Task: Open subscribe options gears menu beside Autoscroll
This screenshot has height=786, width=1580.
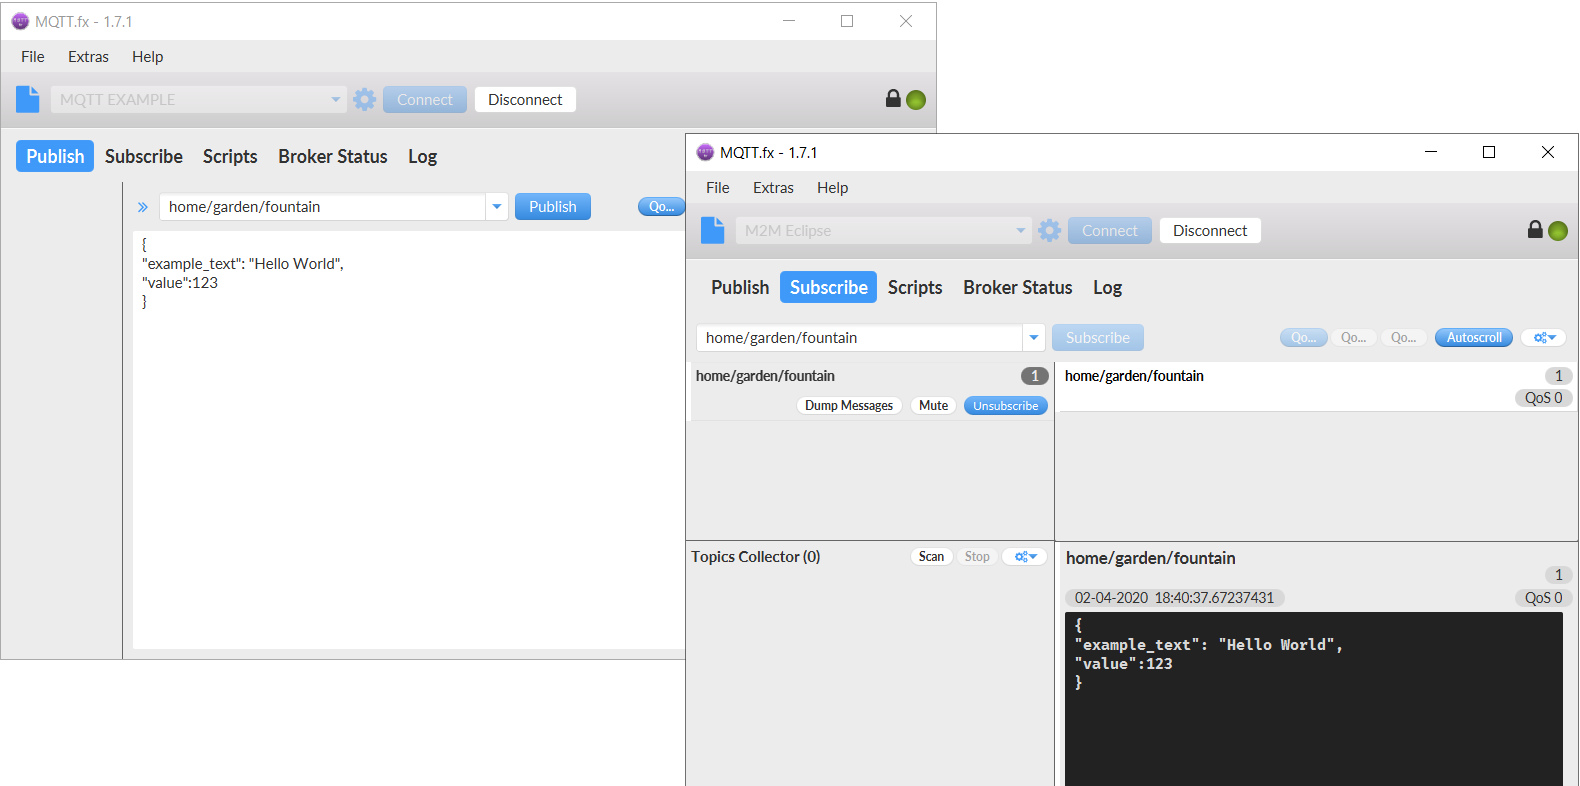Action: coord(1544,338)
